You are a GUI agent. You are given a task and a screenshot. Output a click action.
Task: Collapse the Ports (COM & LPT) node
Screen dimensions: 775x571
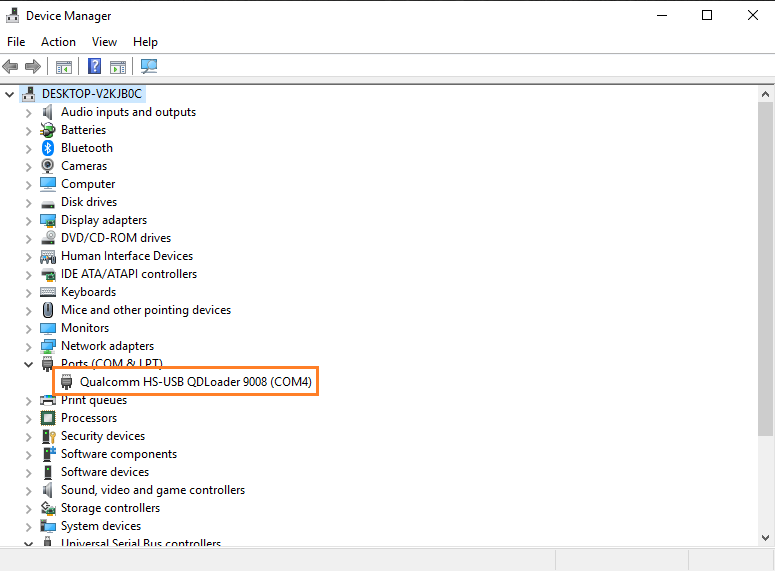click(x=29, y=364)
